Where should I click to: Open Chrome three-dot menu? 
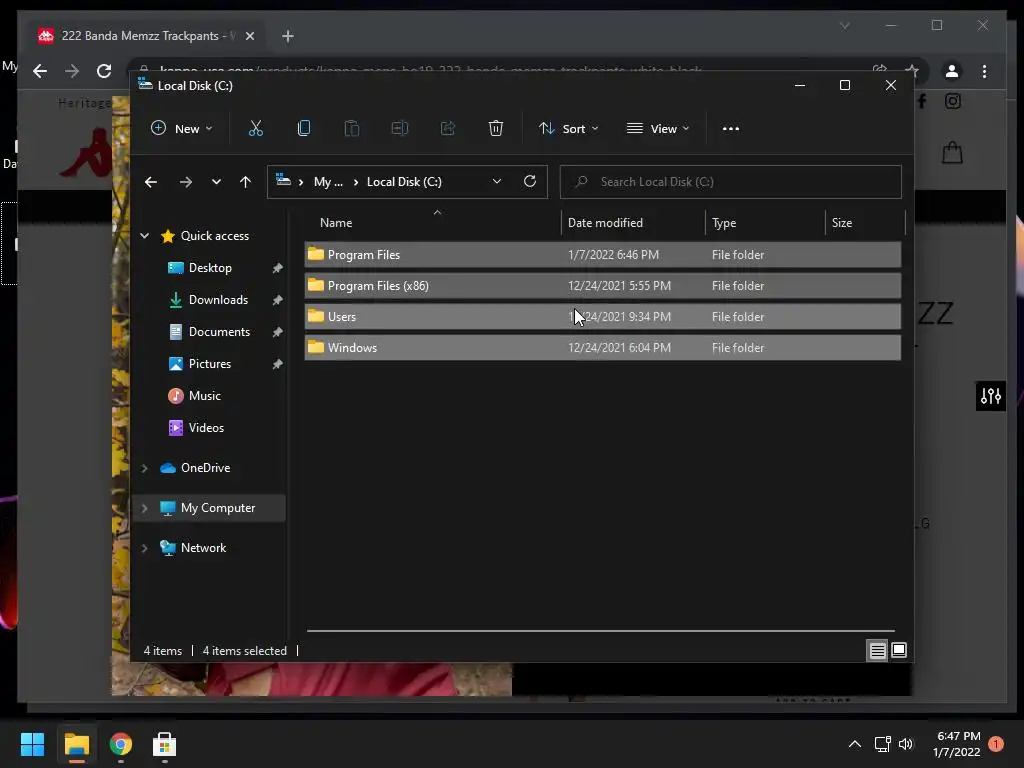(x=984, y=71)
